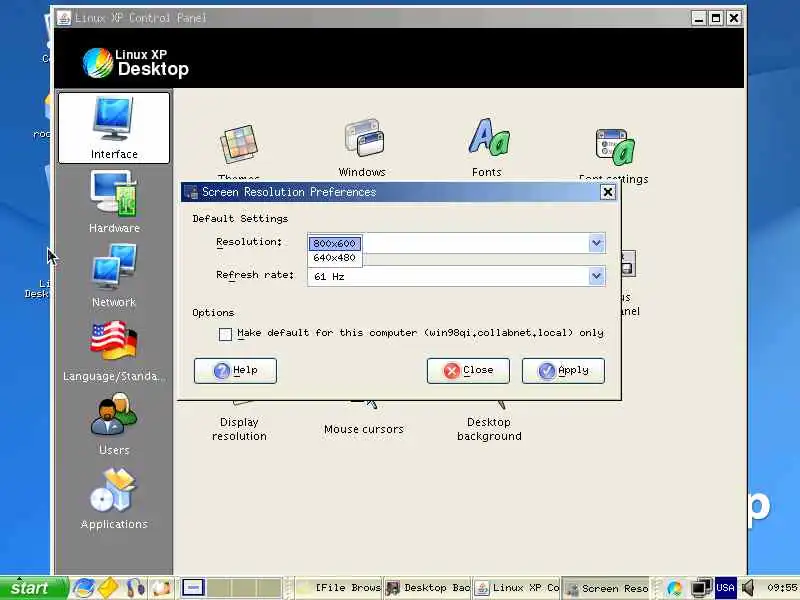Open the Fonts icon
Image resolution: width=800 pixels, height=600 pixels.
pyautogui.click(x=487, y=148)
